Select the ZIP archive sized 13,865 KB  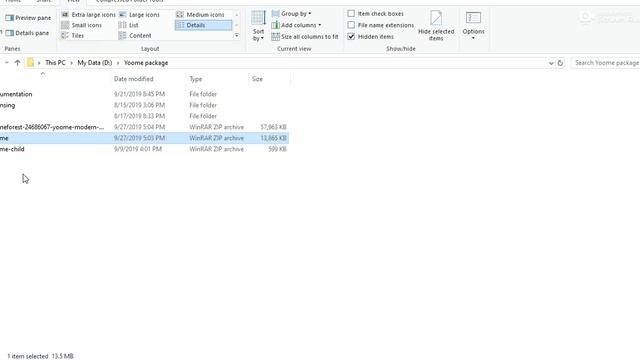(x=144, y=138)
